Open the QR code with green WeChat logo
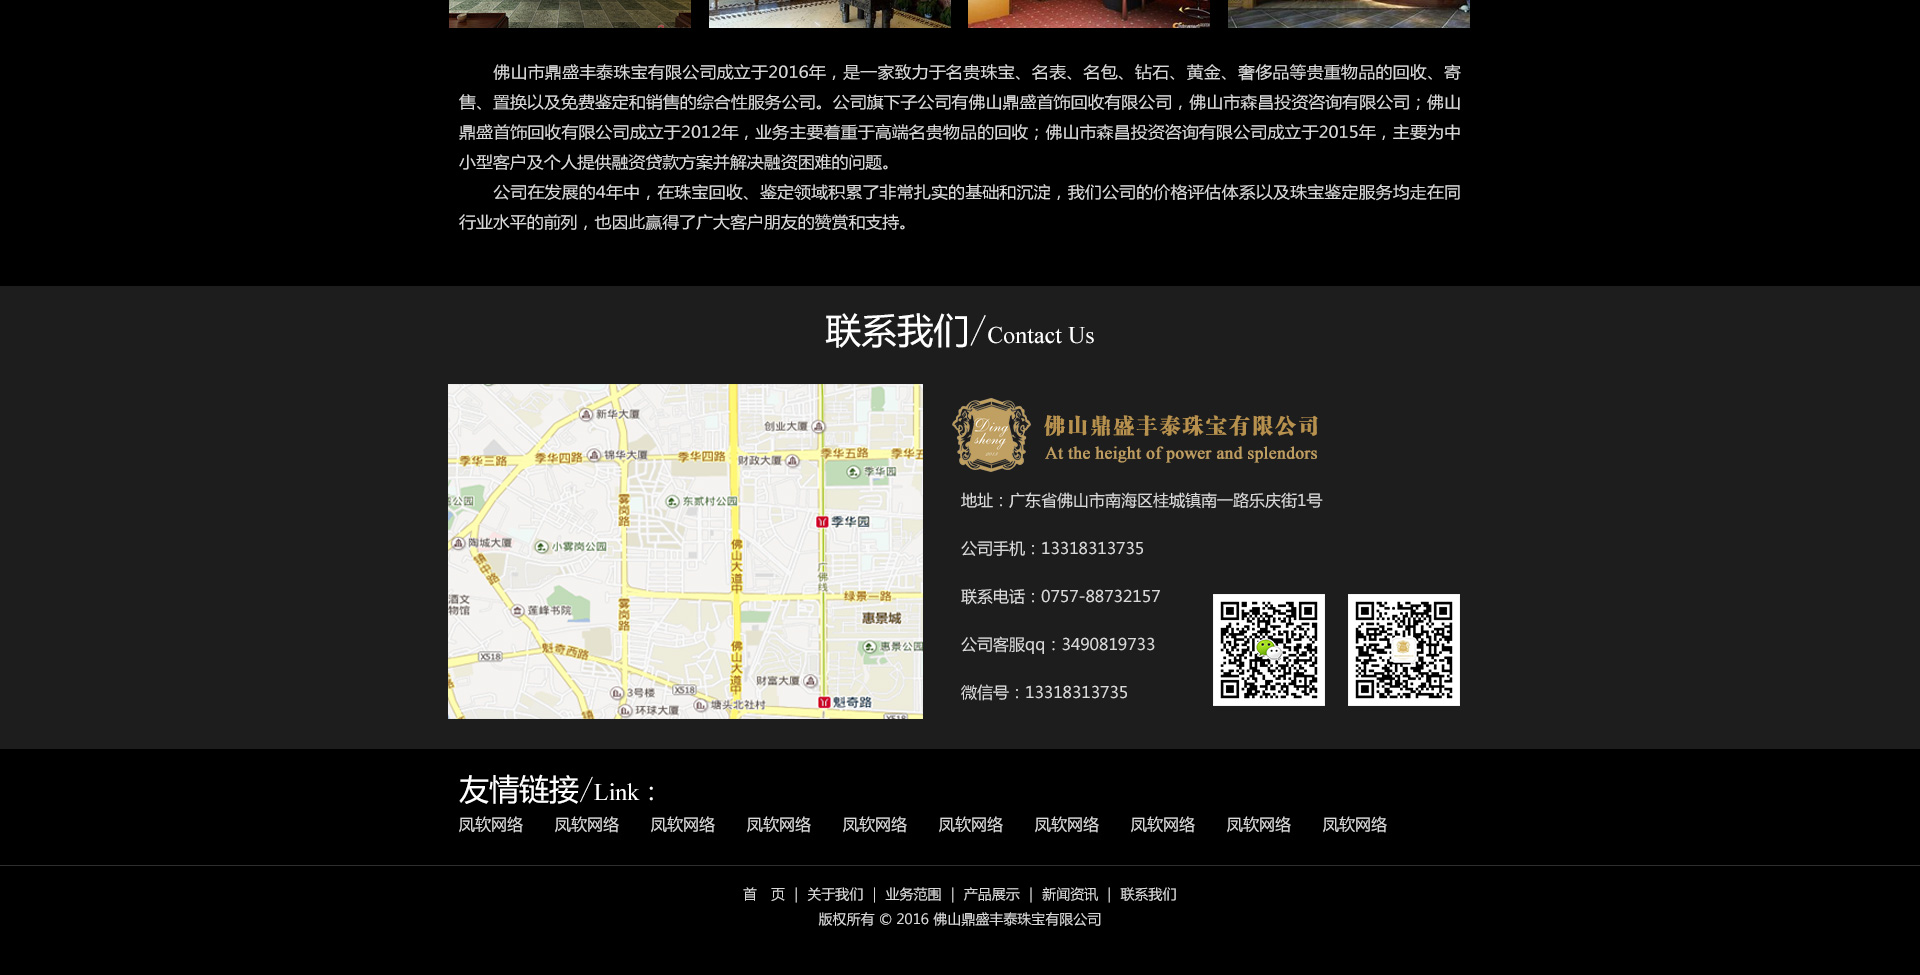 click(1268, 650)
